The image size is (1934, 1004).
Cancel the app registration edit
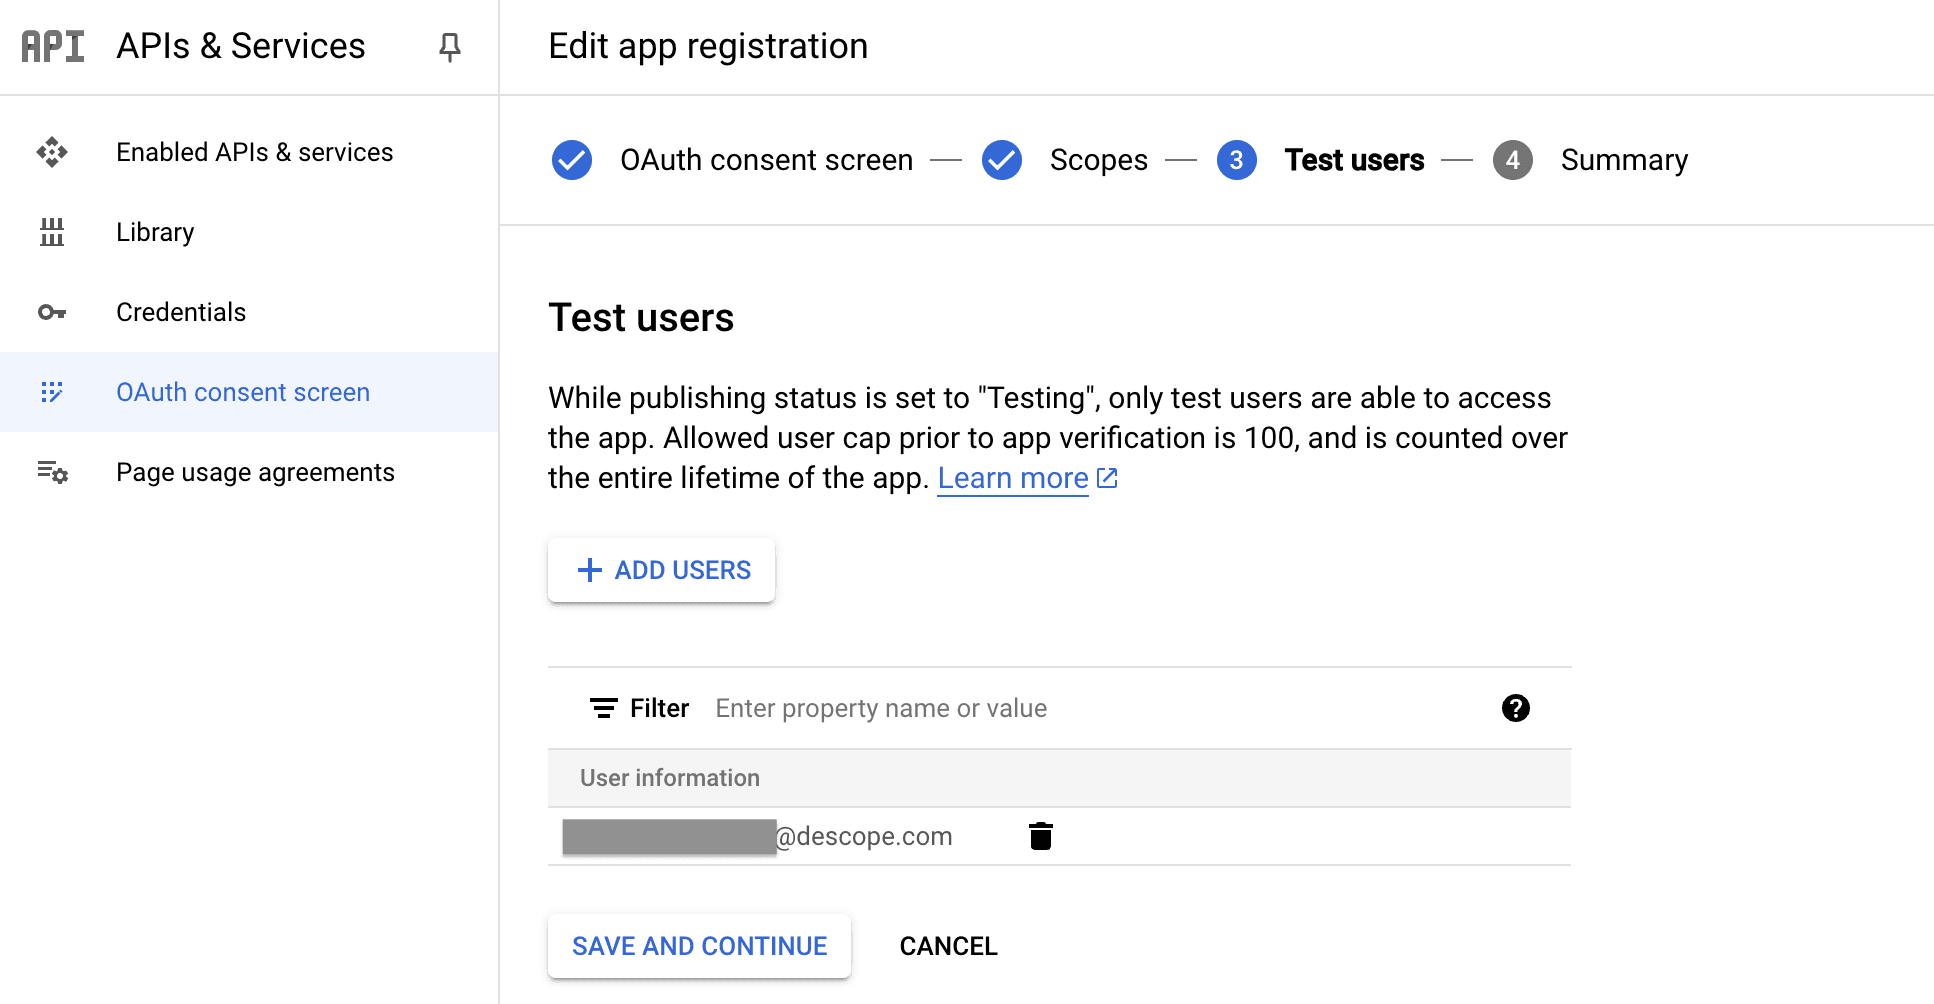pos(948,946)
